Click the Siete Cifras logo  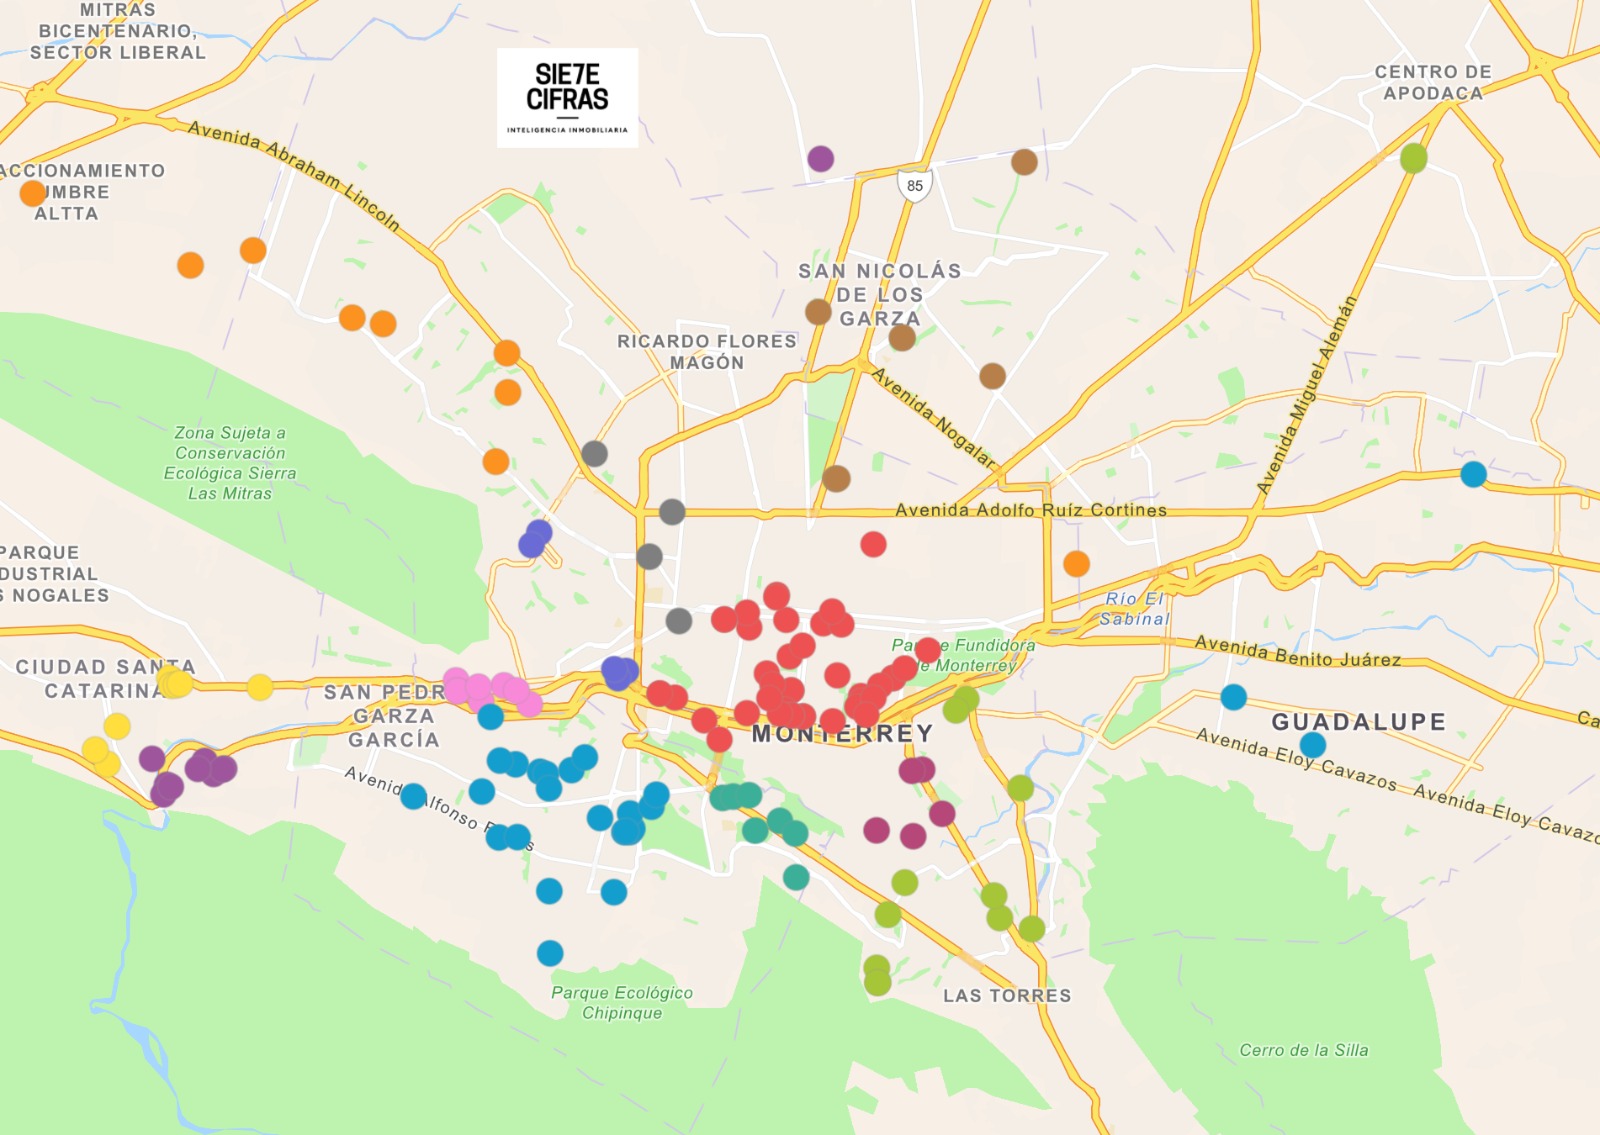pos(567,98)
